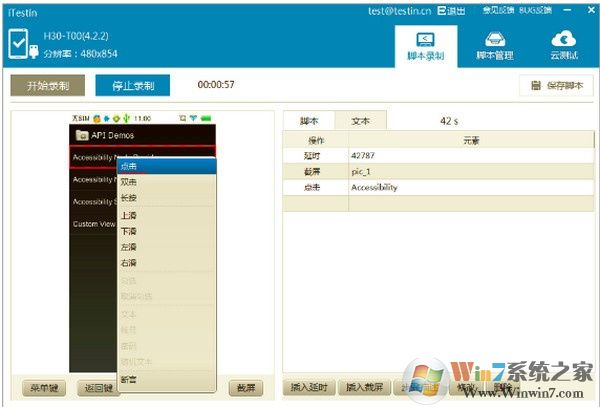
Task: Click the 操作 column header
Action: pyautogui.click(x=316, y=140)
